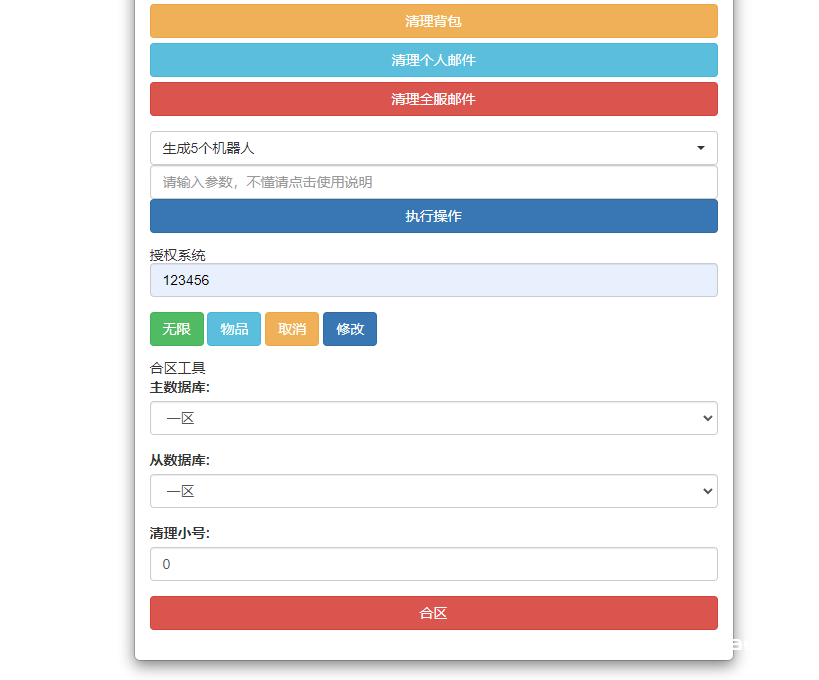Image resolution: width=819 pixels, height=680 pixels.
Task: Click the chevron arrow on 主数据库 select
Action: point(708,418)
